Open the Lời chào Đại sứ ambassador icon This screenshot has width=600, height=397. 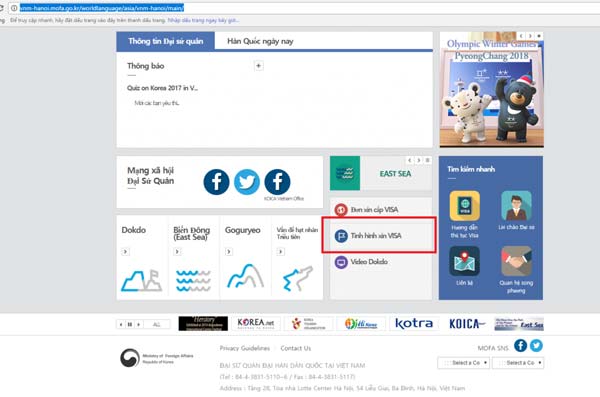point(516,206)
